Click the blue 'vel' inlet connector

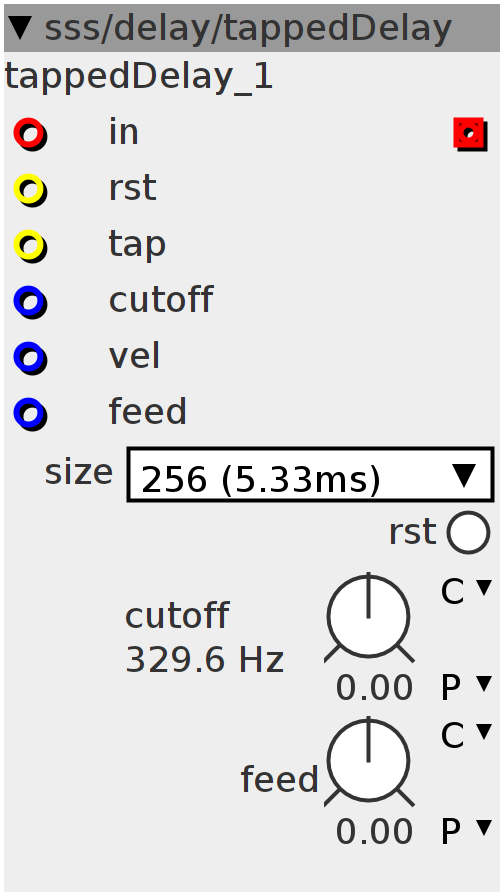(30, 358)
